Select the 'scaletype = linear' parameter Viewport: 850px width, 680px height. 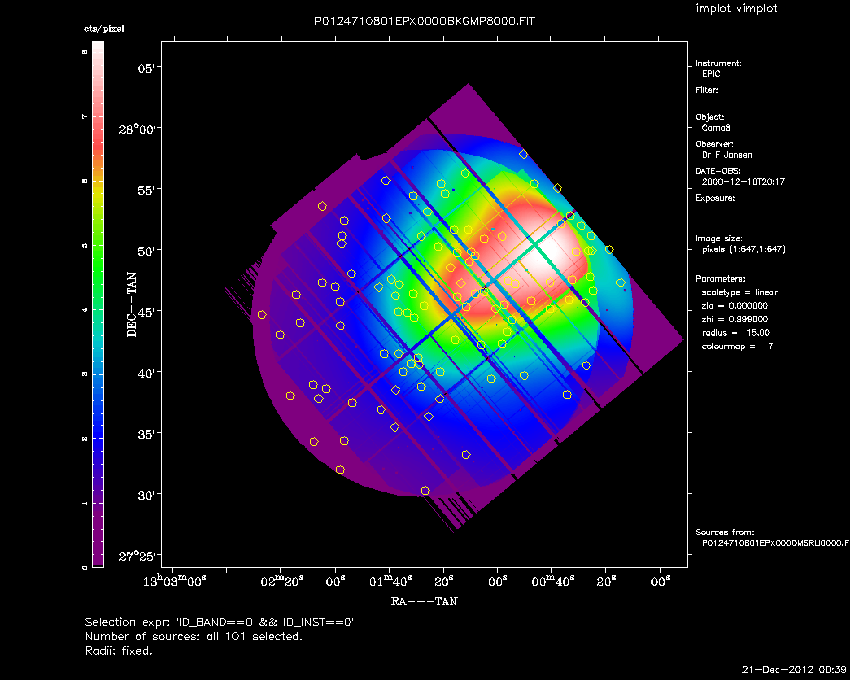pyautogui.click(x=740, y=292)
